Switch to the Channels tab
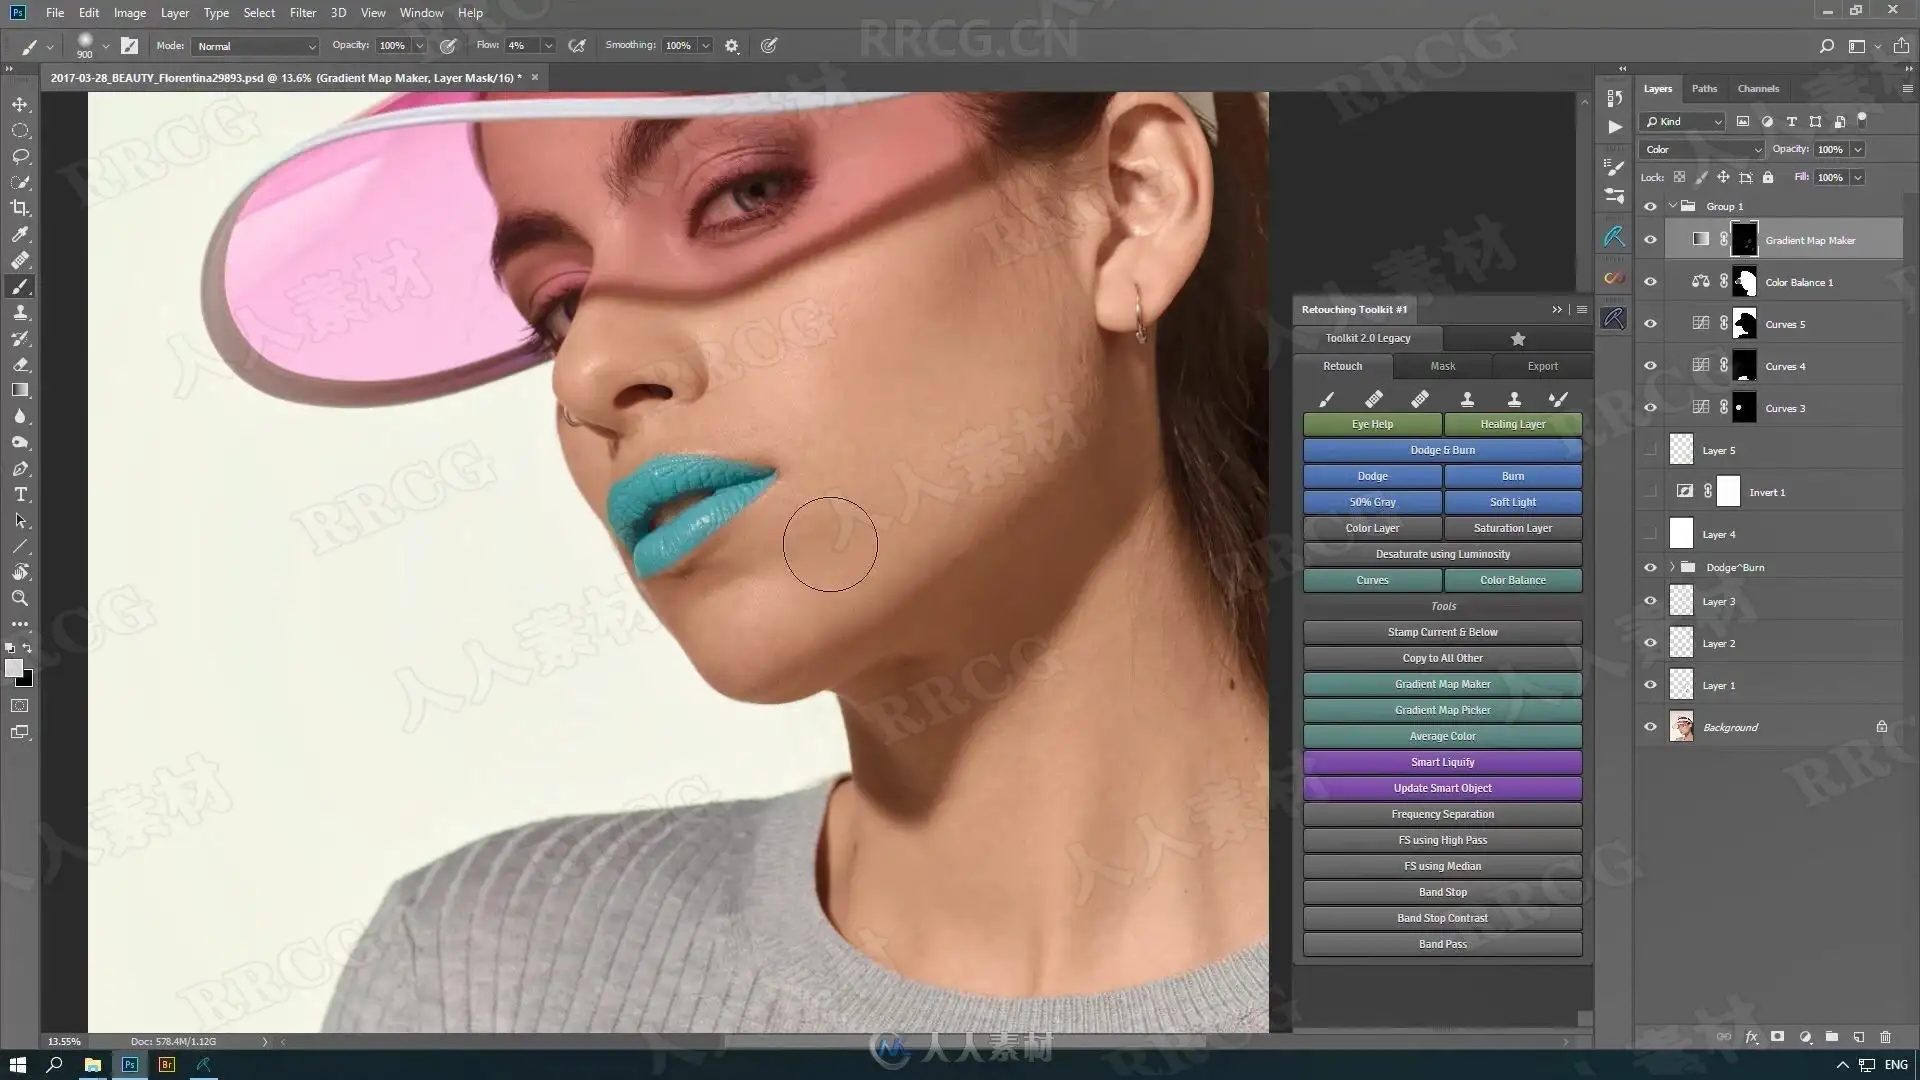 click(1757, 88)
